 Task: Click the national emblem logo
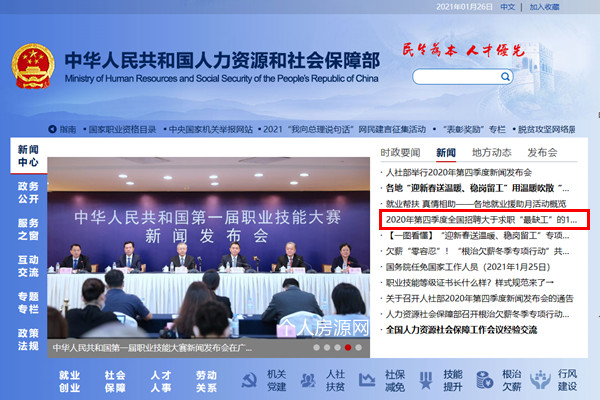(x=33, y=66)
